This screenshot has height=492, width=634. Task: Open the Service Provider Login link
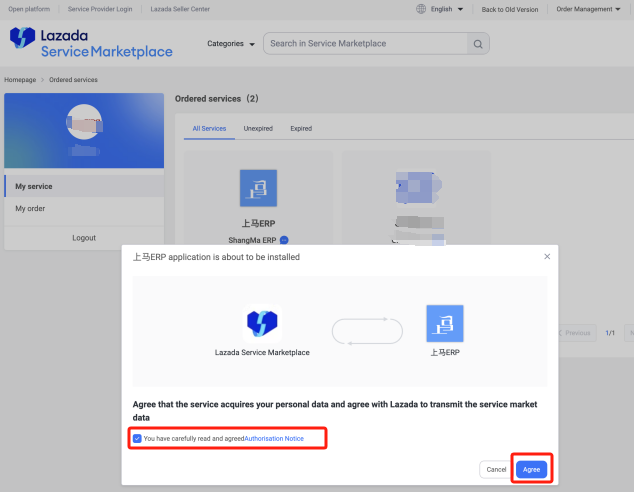click(100, 9)
